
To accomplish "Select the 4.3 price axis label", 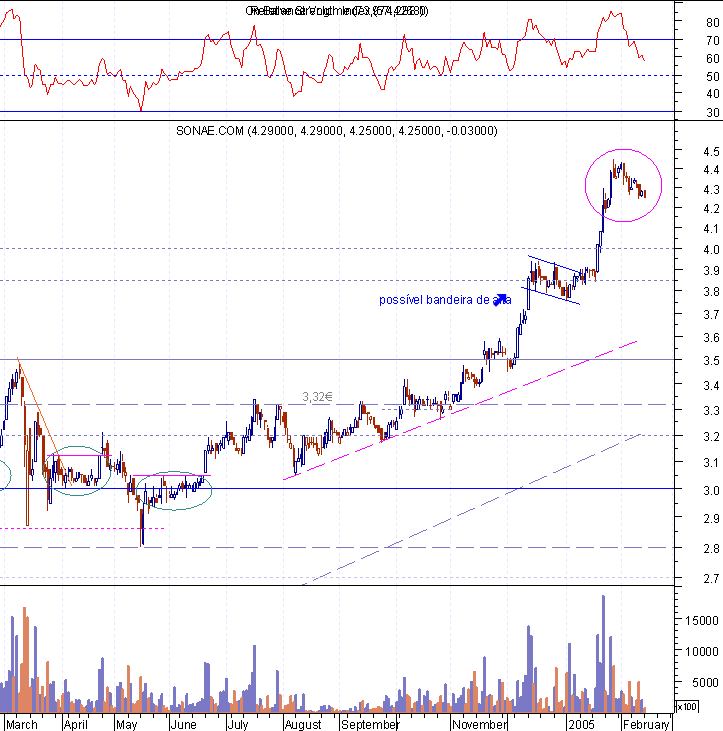I will pos(711,190).
